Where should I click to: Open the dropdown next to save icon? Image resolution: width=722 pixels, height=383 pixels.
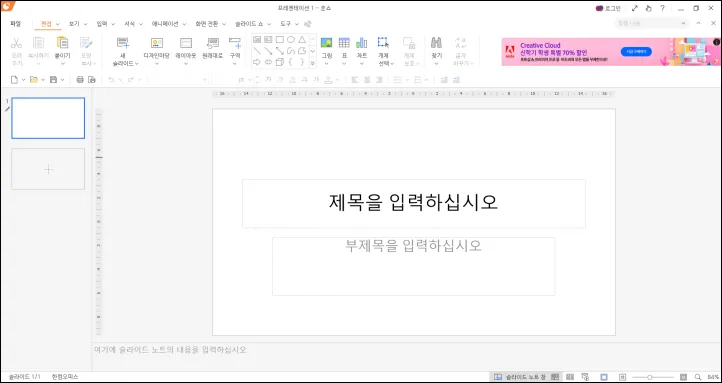63,80
